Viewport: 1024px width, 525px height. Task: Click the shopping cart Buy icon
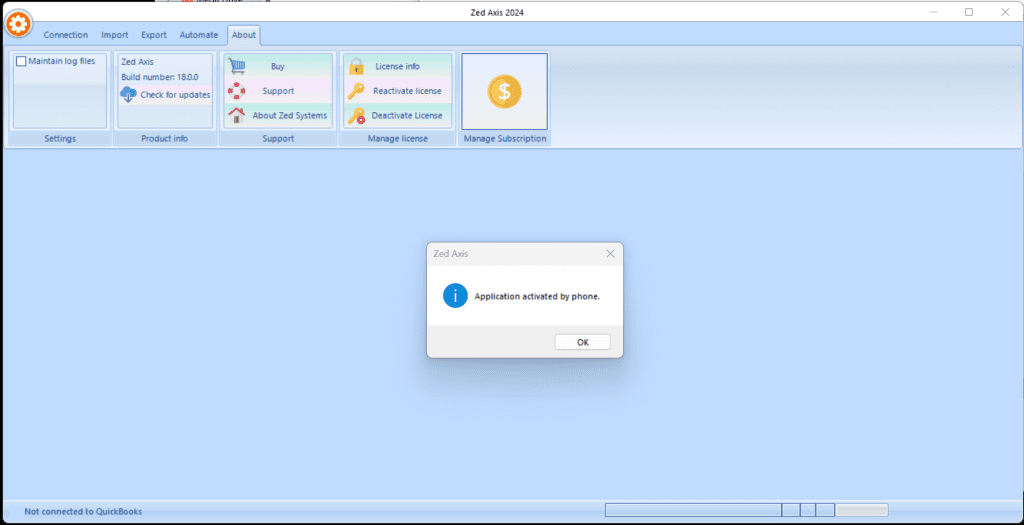[x=236, y=66]
